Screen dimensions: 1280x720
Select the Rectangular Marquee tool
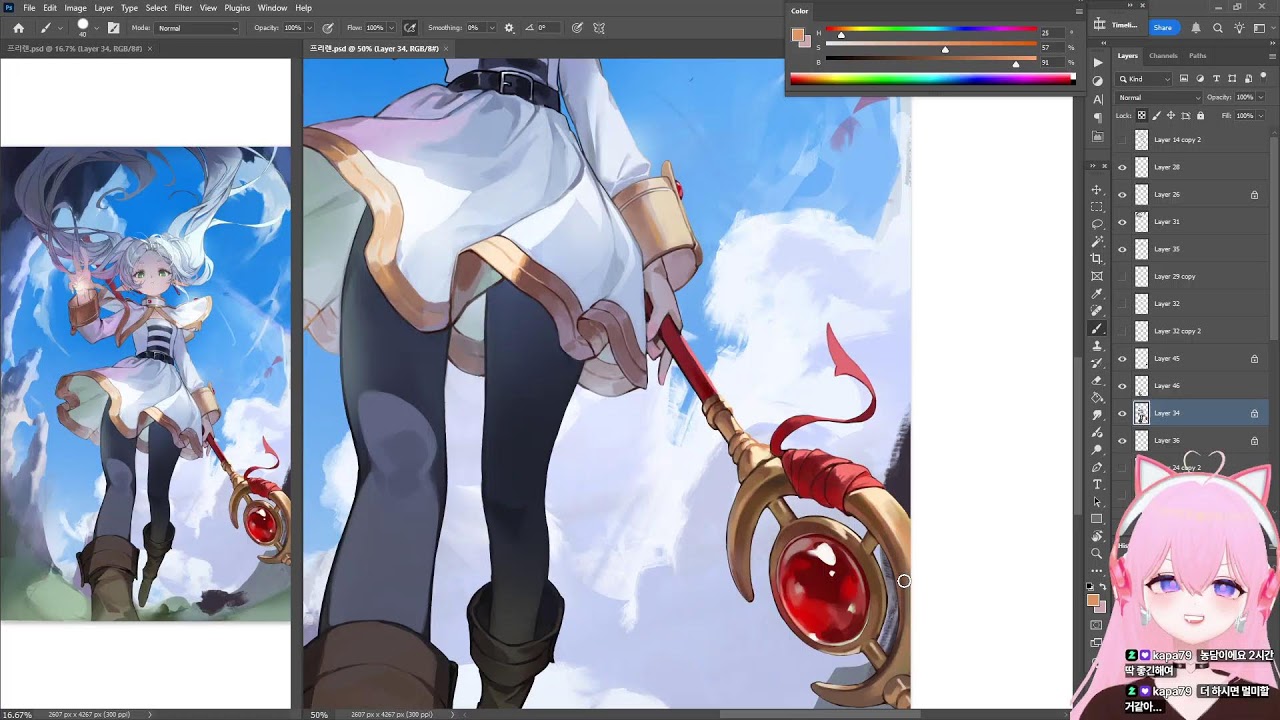1097,207
